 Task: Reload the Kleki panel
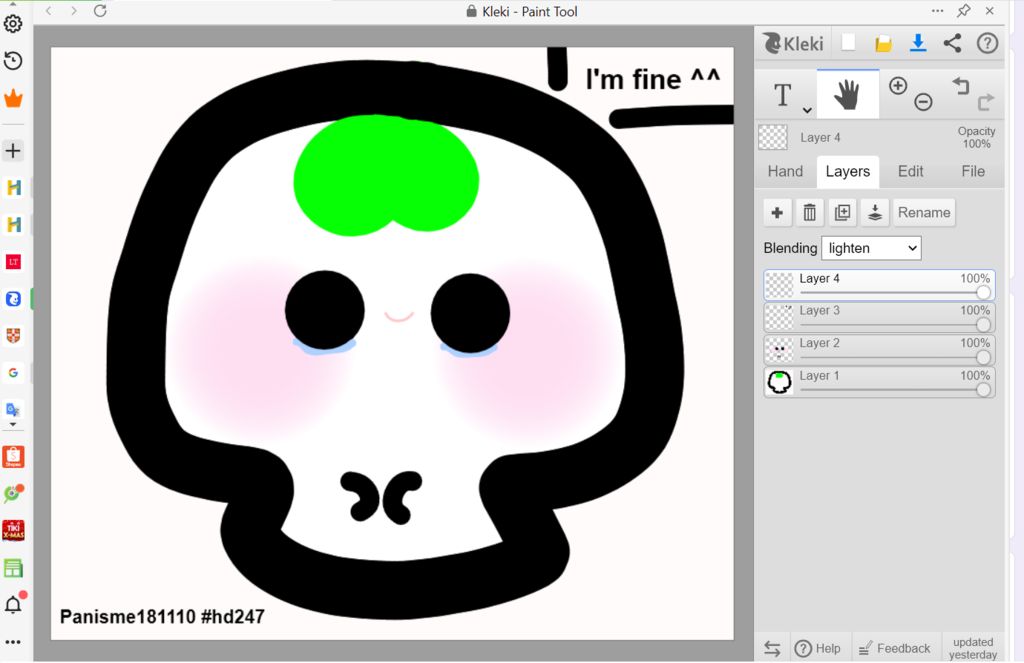point(100,10)
